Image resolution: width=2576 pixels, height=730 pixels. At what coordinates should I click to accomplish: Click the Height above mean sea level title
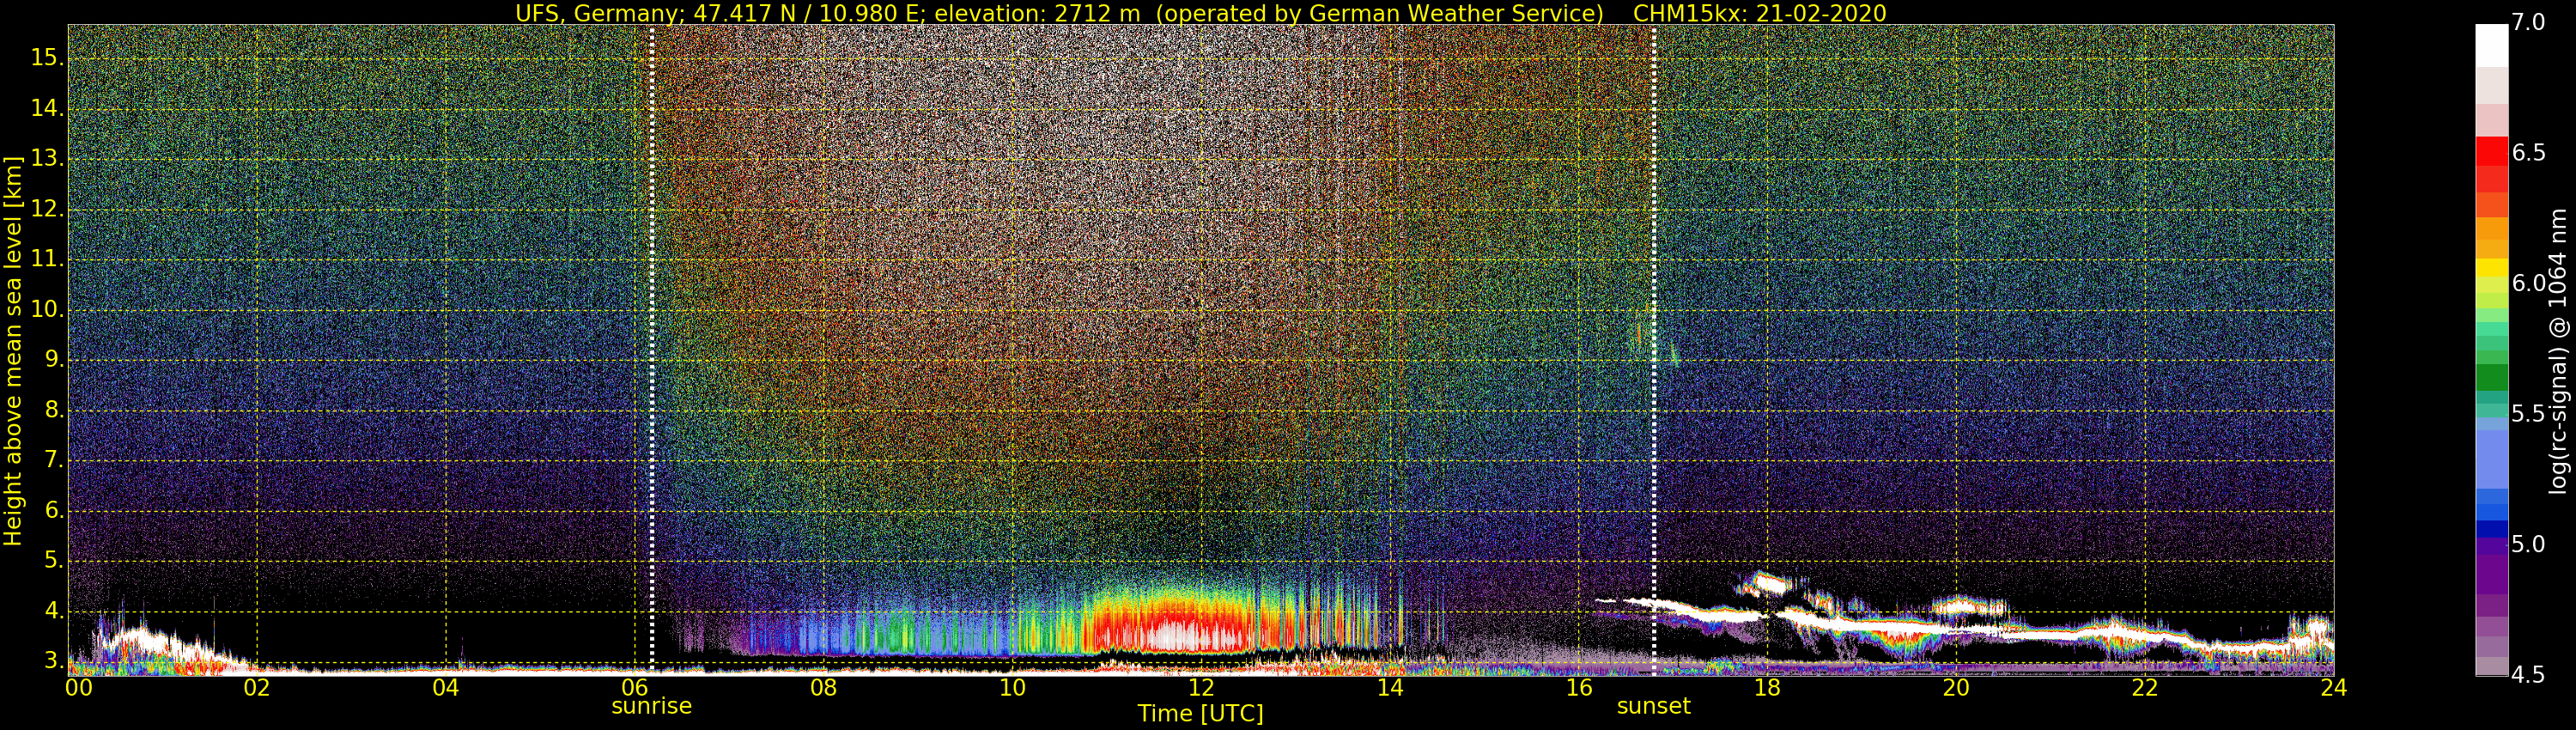tap(13, 350)
